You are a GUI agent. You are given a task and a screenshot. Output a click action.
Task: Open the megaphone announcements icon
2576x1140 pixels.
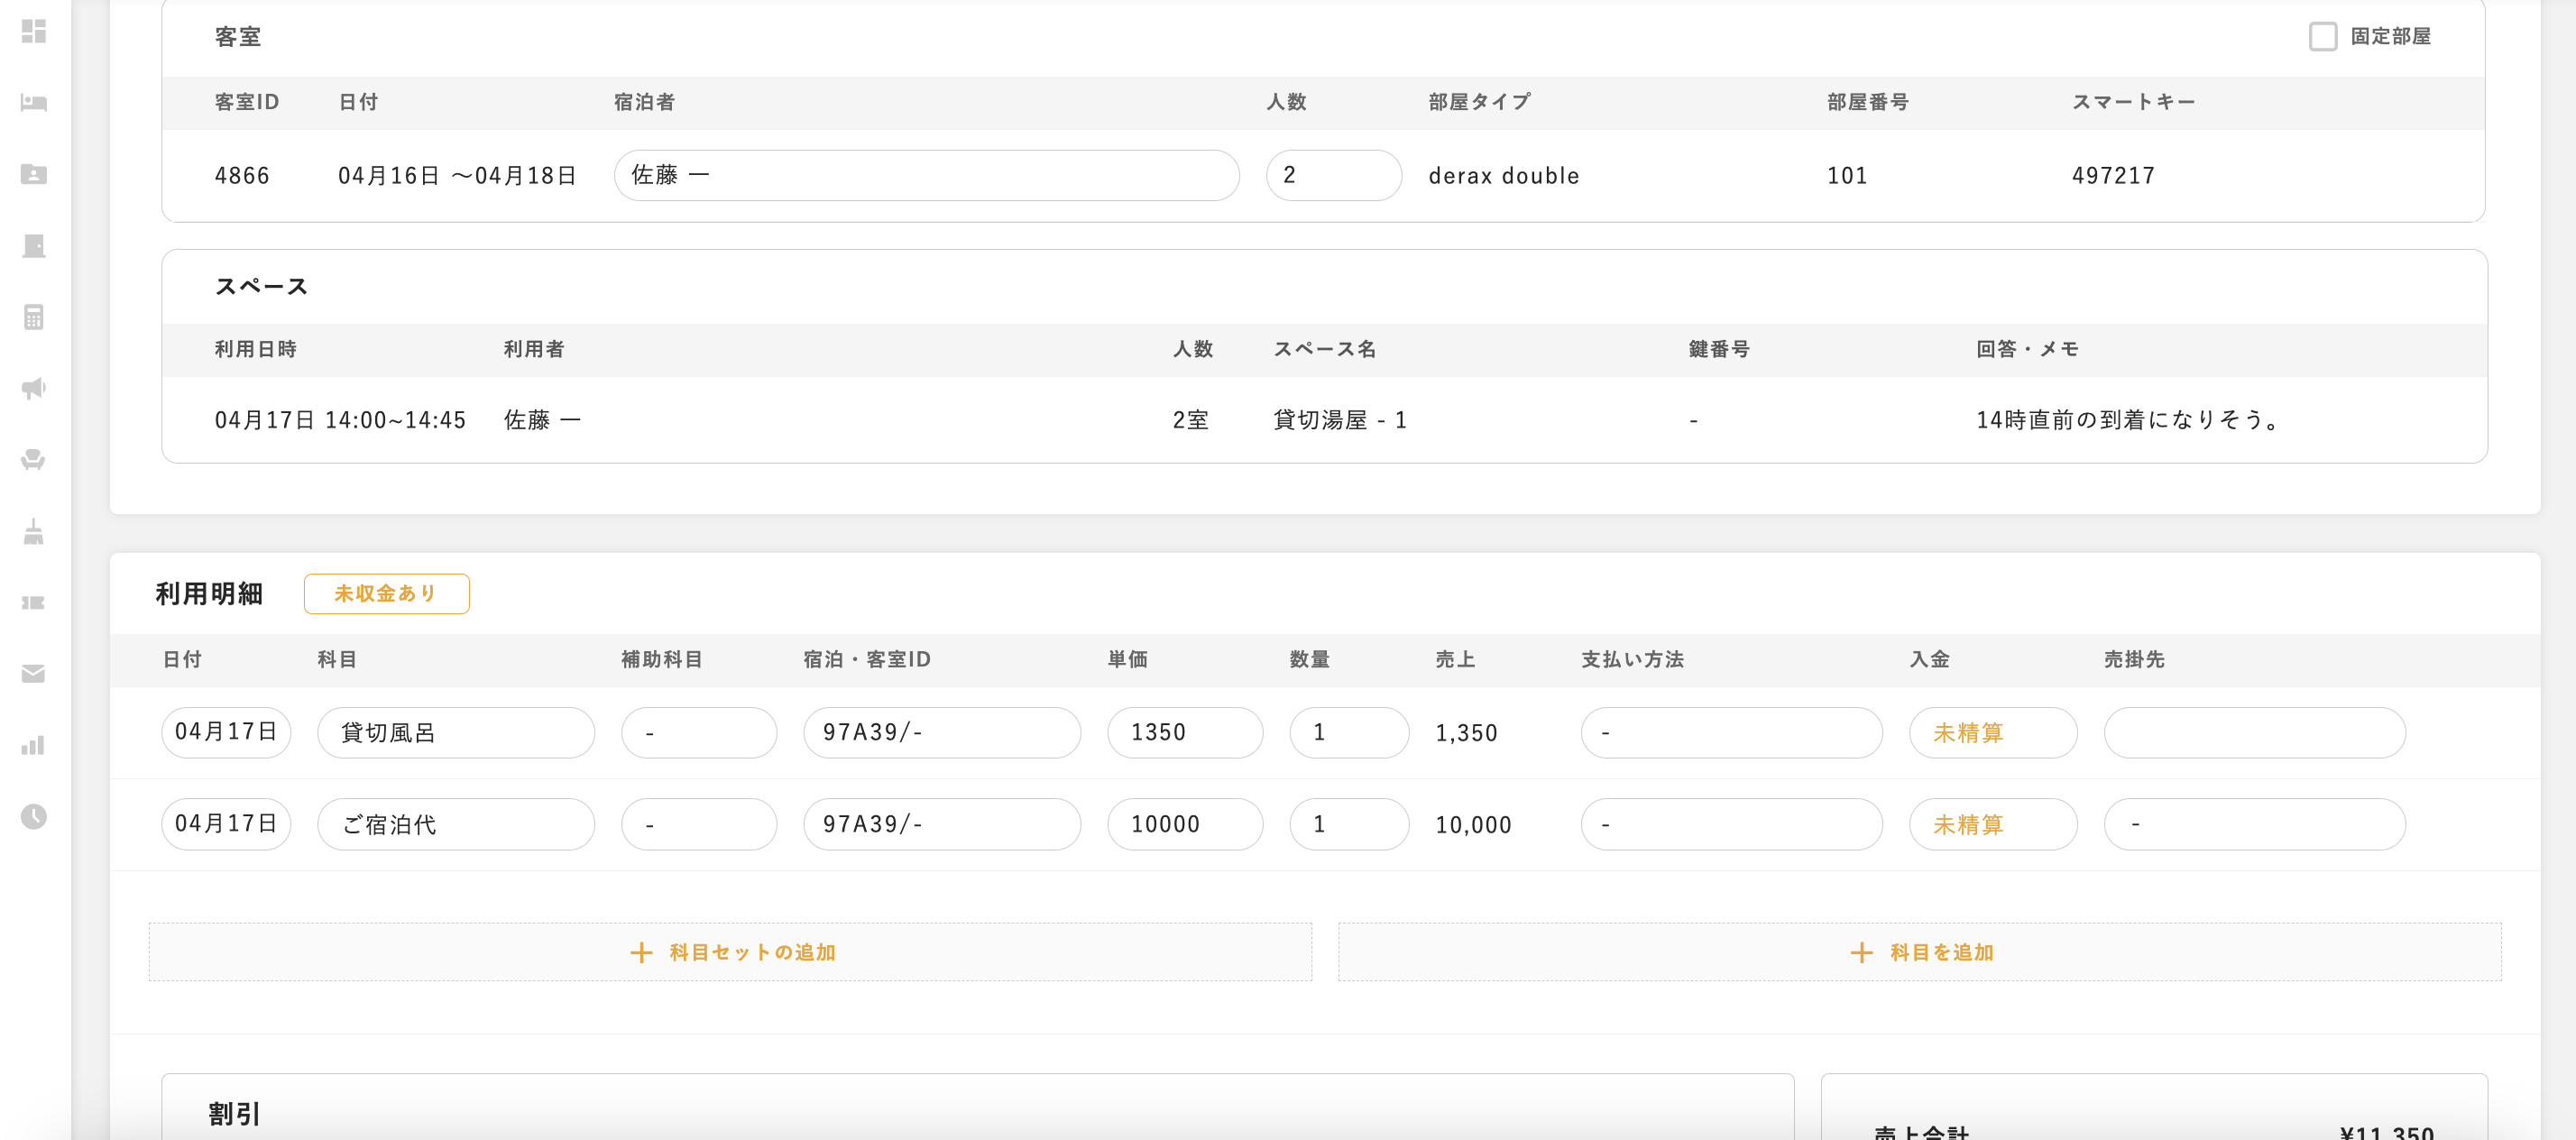[34, 388]
